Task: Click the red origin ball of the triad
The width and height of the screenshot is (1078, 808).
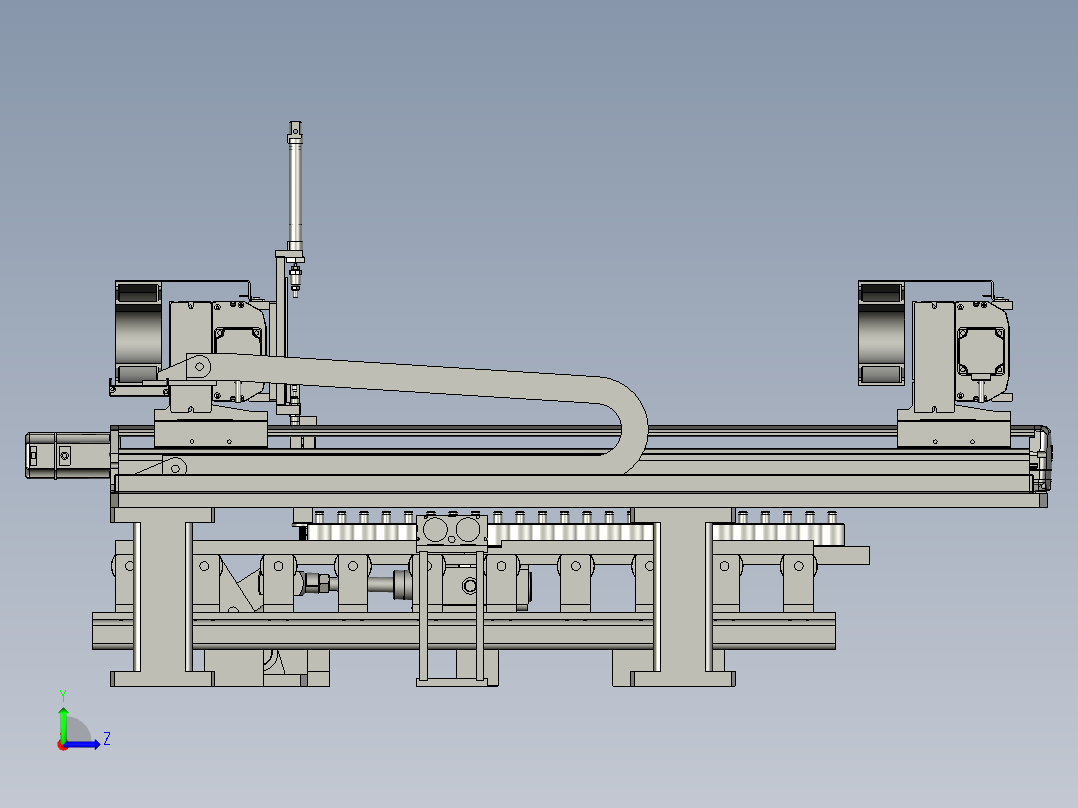Action: (x=63, y=745)
